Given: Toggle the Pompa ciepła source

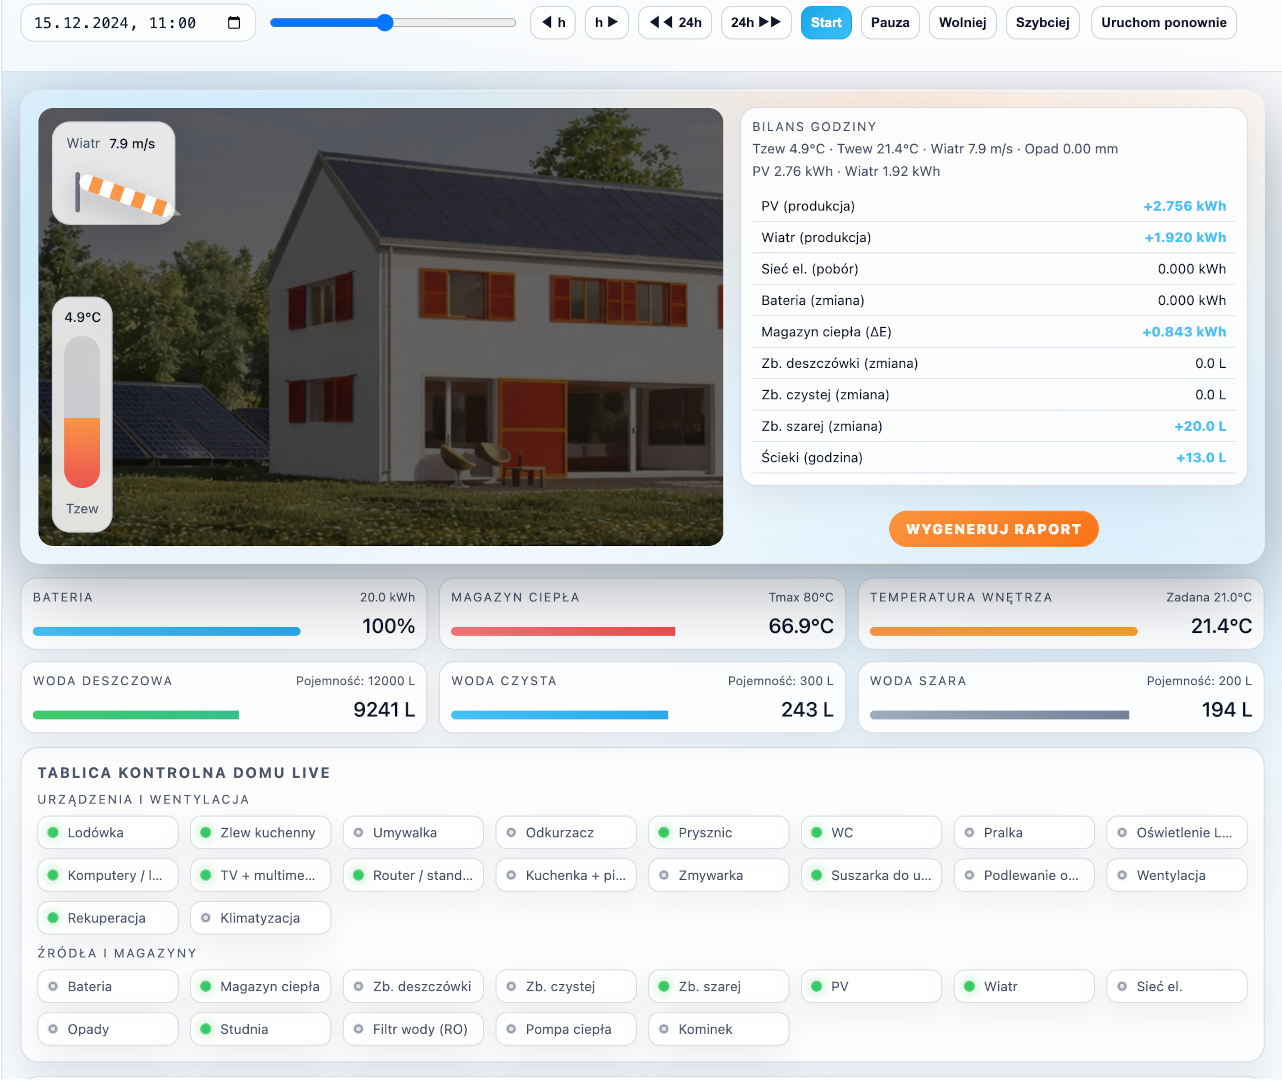Looking at the screenshot, I should pyautogui.click(x=566, y=1029).
